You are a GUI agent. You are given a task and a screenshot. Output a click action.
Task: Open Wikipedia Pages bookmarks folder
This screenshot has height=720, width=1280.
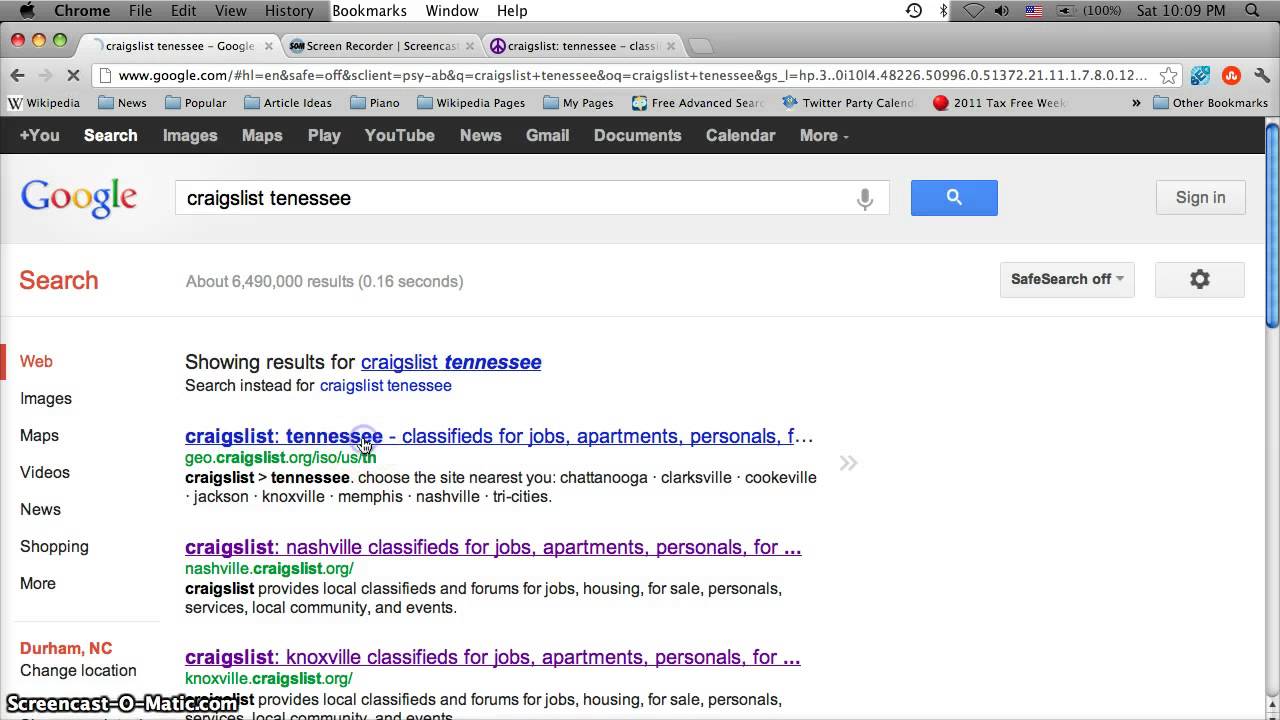point(471,103)
